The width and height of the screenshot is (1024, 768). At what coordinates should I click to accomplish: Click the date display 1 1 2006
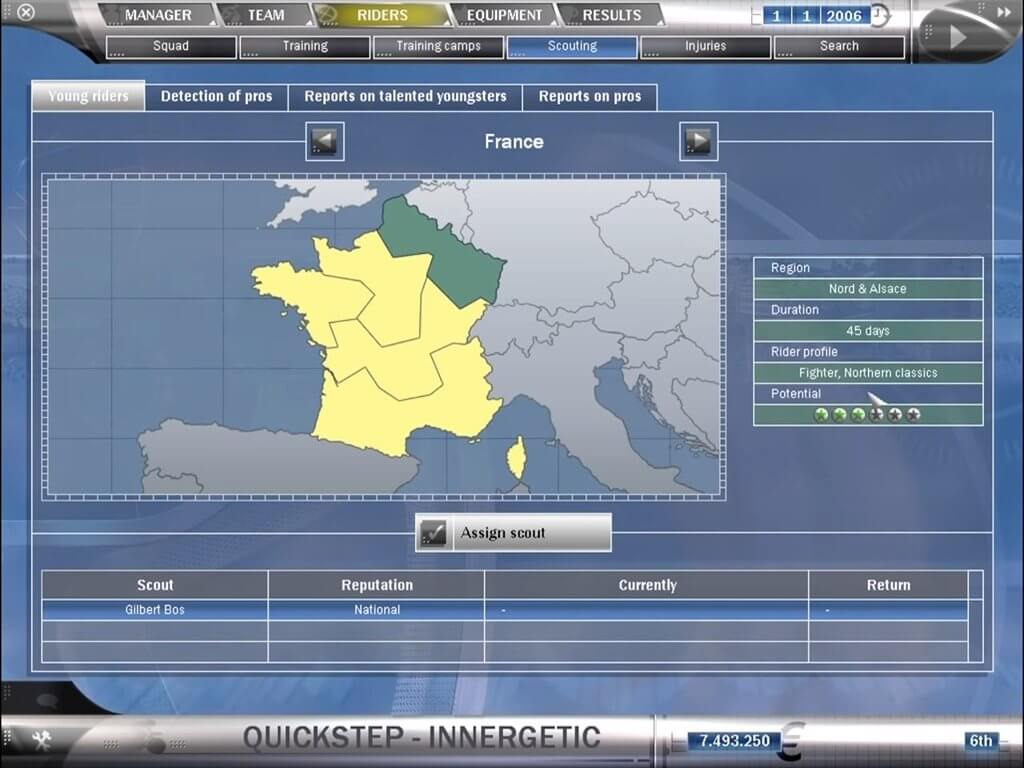point(816,16)
